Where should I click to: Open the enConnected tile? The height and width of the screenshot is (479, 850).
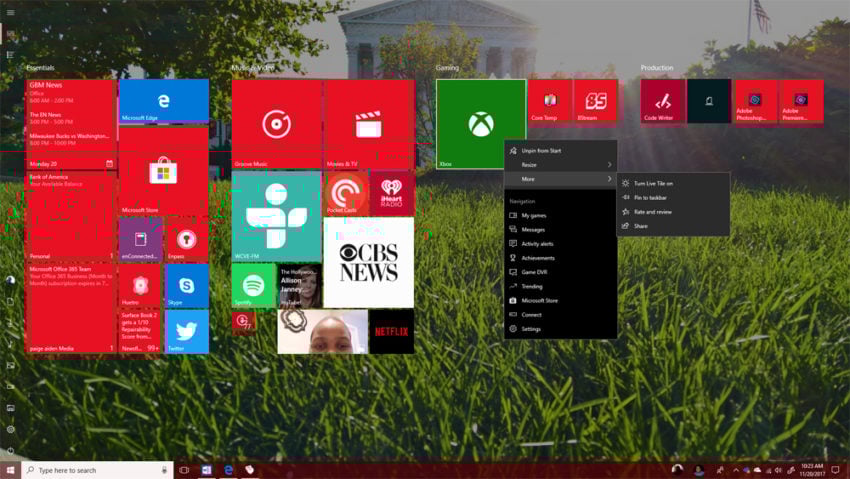click(x=141, y=240)
